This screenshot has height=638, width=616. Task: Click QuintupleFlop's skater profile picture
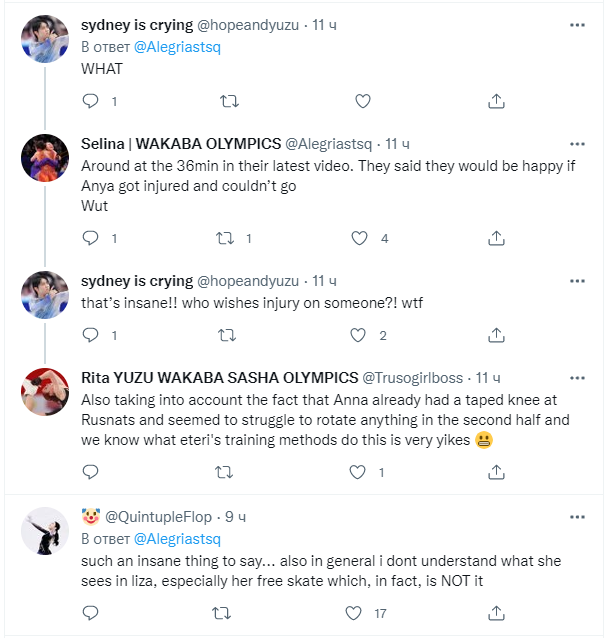(x=45, y=531)
